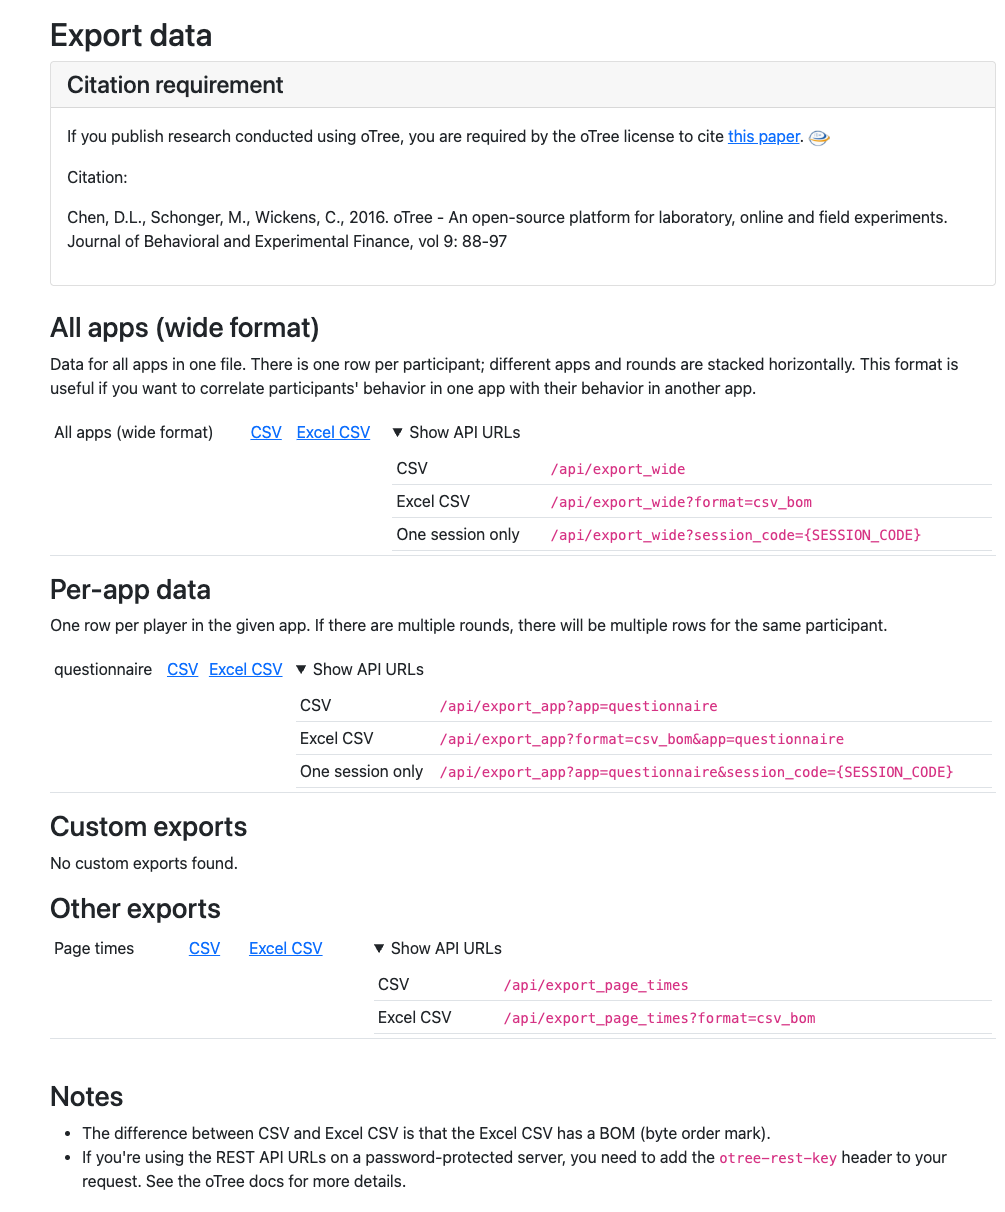Image resolution: width=1005 pixels, height=1212 pixels.
Task: Click the /api/export_page_times URL
Action: [x=596, y=985]
